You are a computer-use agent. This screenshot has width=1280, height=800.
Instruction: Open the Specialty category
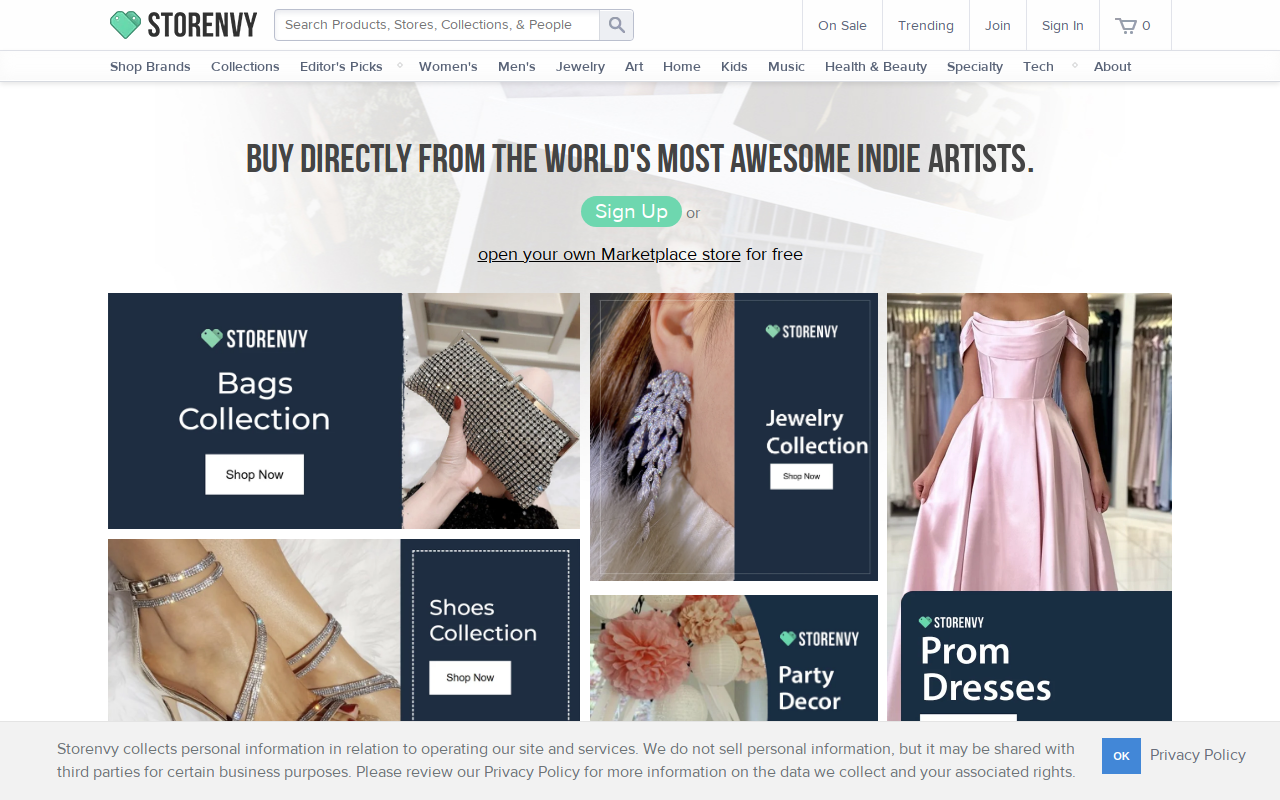pos(975,66)
